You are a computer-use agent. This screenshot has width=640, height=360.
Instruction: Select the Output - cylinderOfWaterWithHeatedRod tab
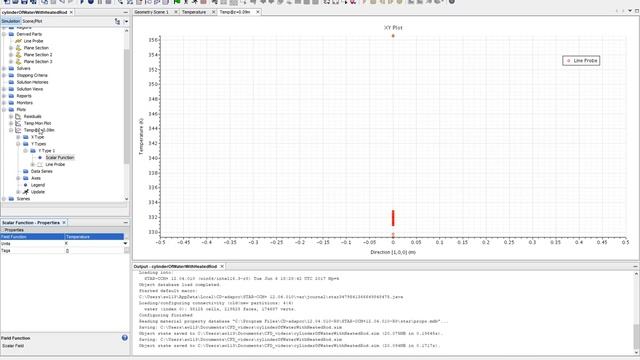tap(175, 266)
